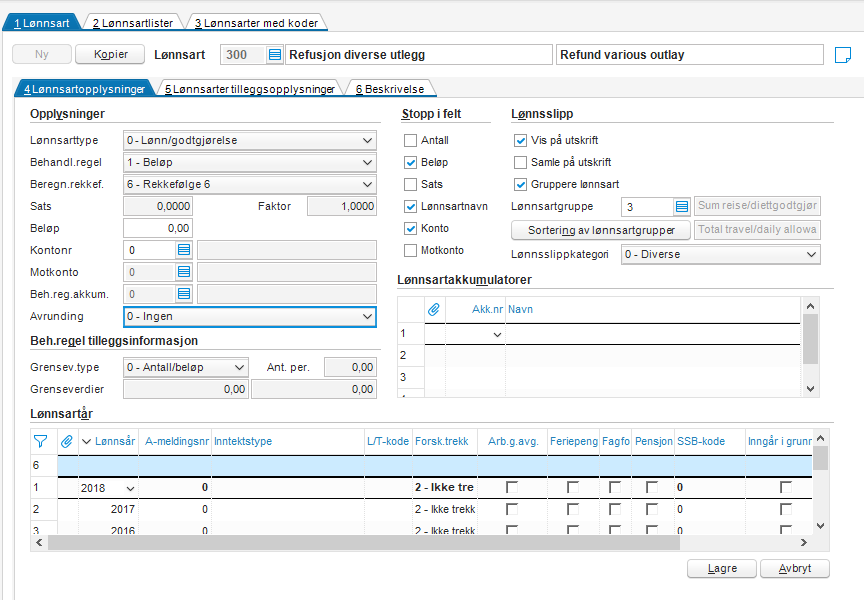
Task: Switch to the Lønnsart tab
Action: point(42,23)
